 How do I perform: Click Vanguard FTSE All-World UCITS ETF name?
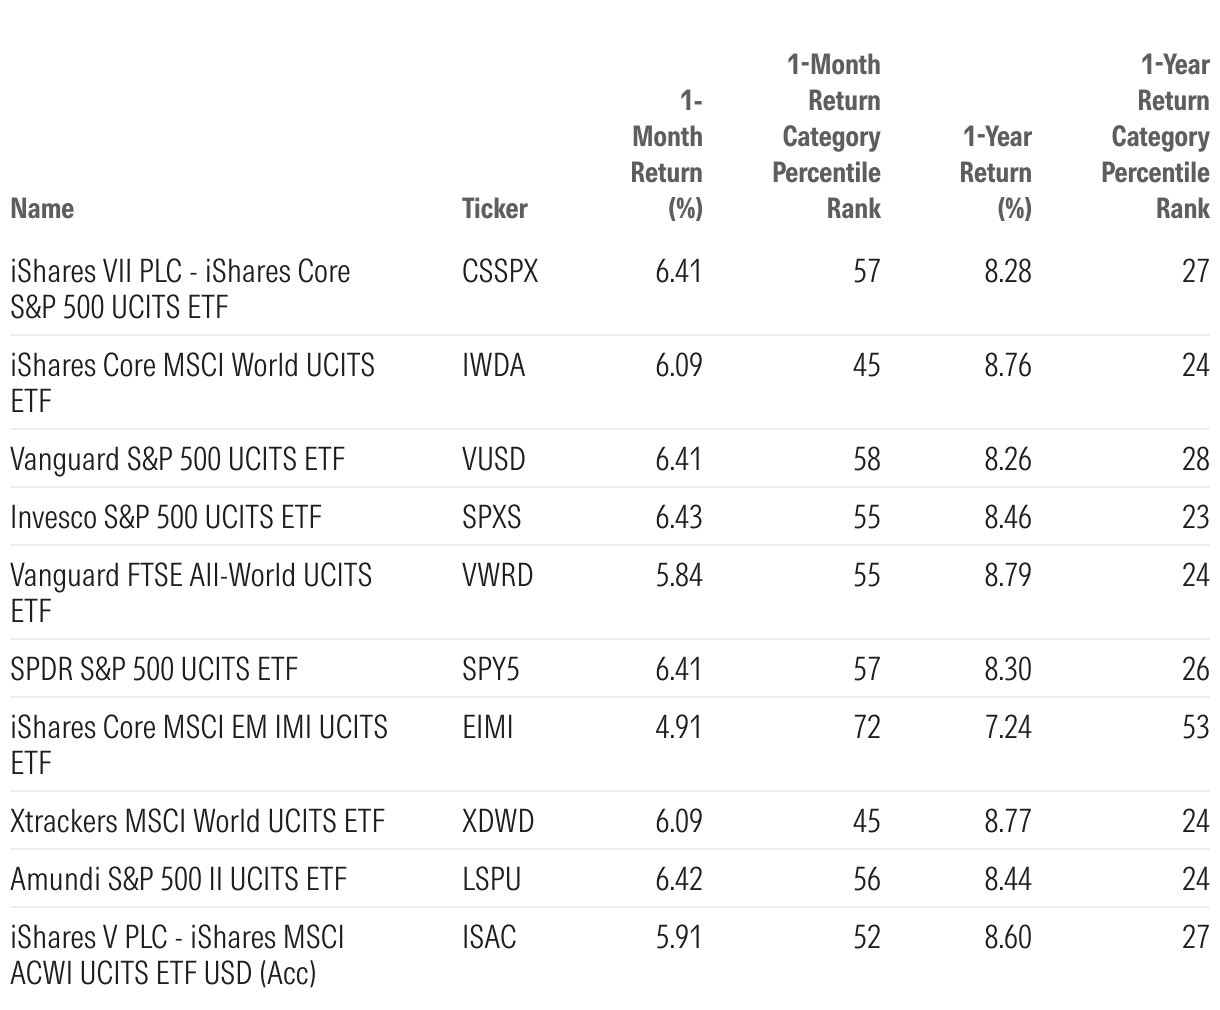click(191, 592)
